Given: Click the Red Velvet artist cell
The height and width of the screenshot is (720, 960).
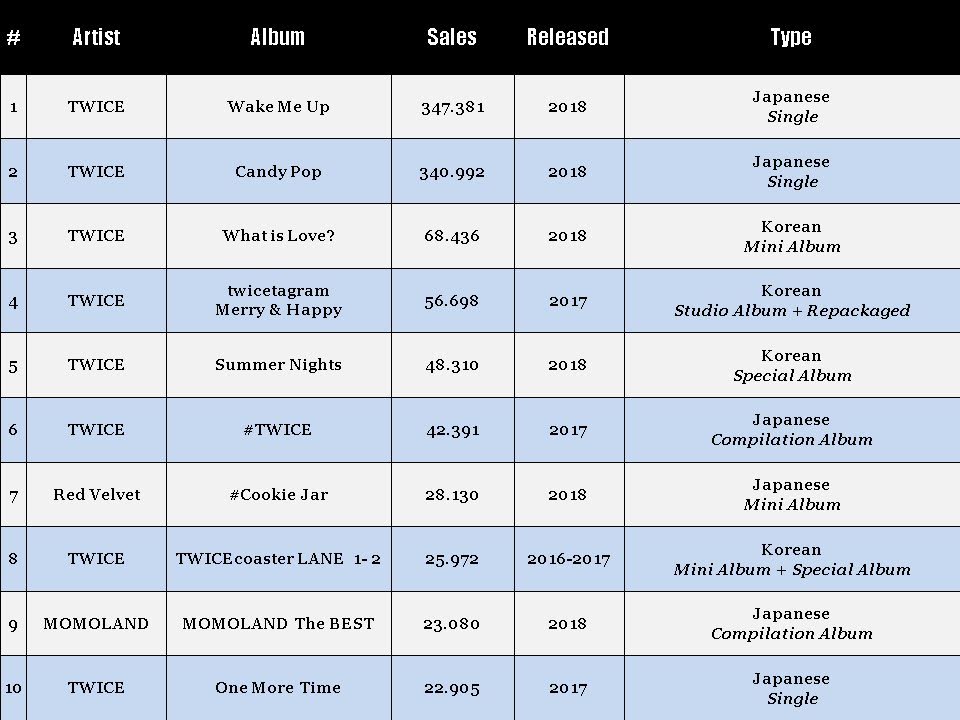Looking at the screenshot, I should click(97, 495).
